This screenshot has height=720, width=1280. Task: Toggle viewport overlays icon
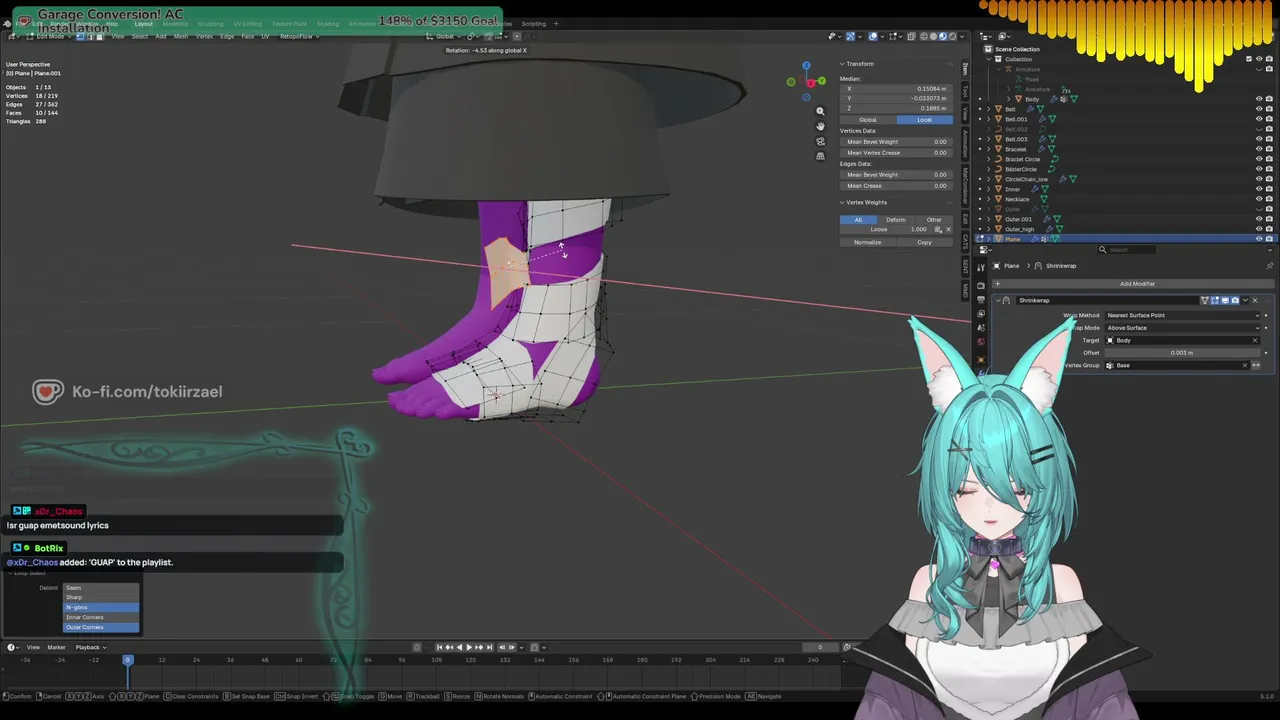[872, 36]
